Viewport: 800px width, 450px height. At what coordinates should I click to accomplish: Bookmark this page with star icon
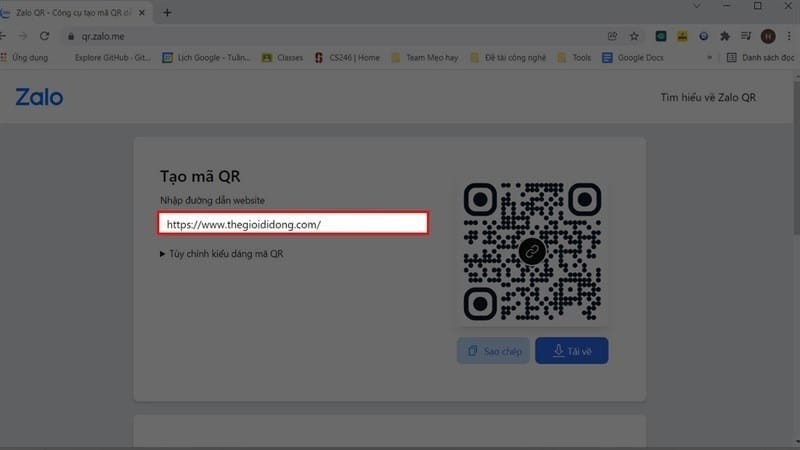pyautogui.click(x=634, y=36)
